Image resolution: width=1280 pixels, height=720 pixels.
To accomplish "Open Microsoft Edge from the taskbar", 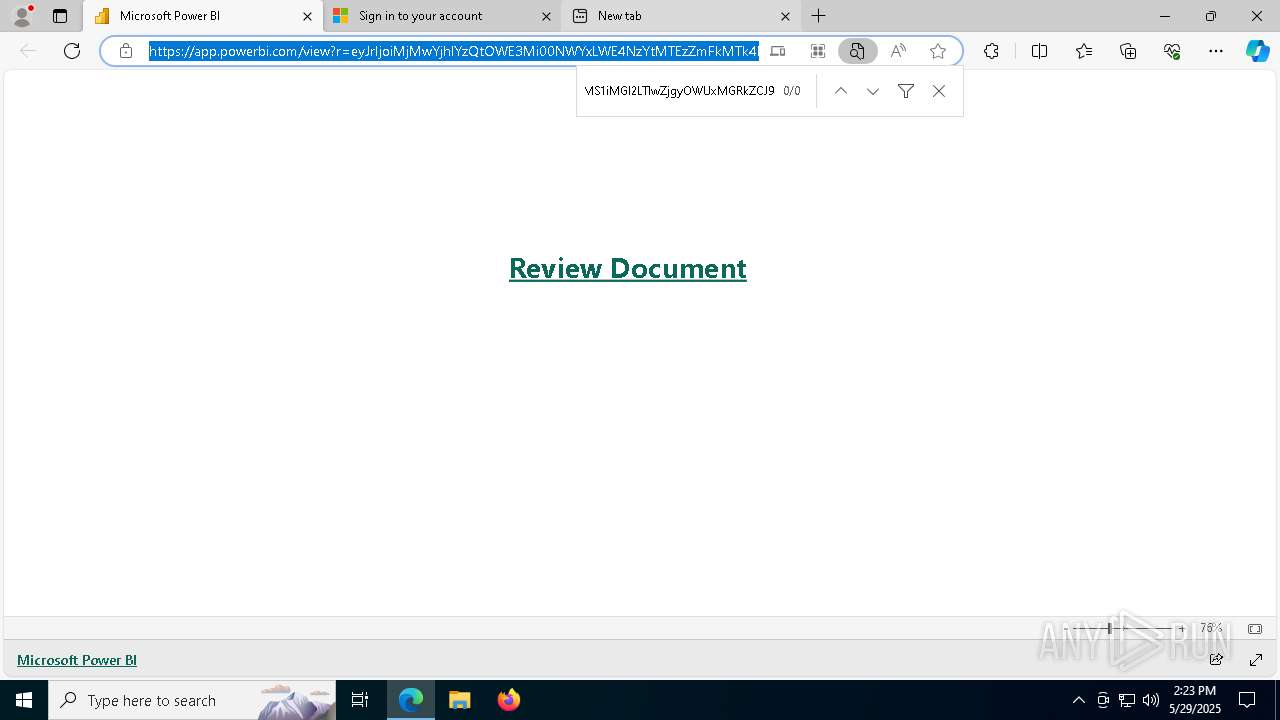I will 411,700.
